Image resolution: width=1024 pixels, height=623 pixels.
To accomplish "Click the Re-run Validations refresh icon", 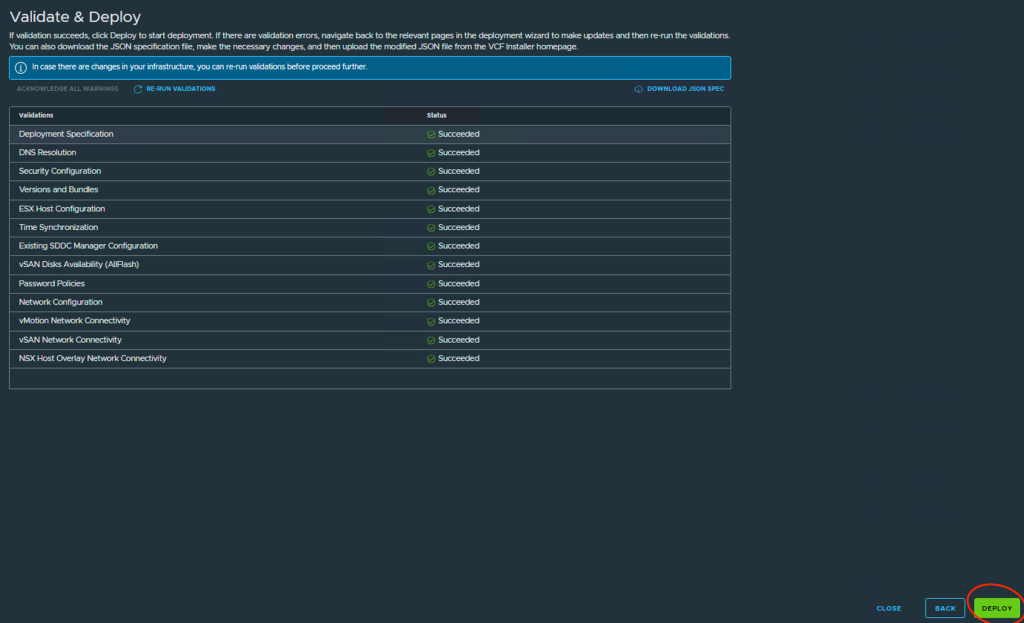I will [x=138, y=89].
